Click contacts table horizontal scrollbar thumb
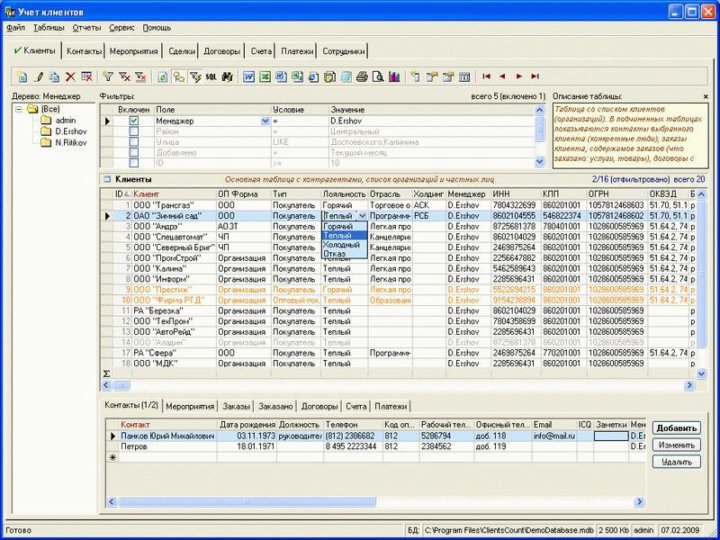The image size is (720, 540). point(247,502)
